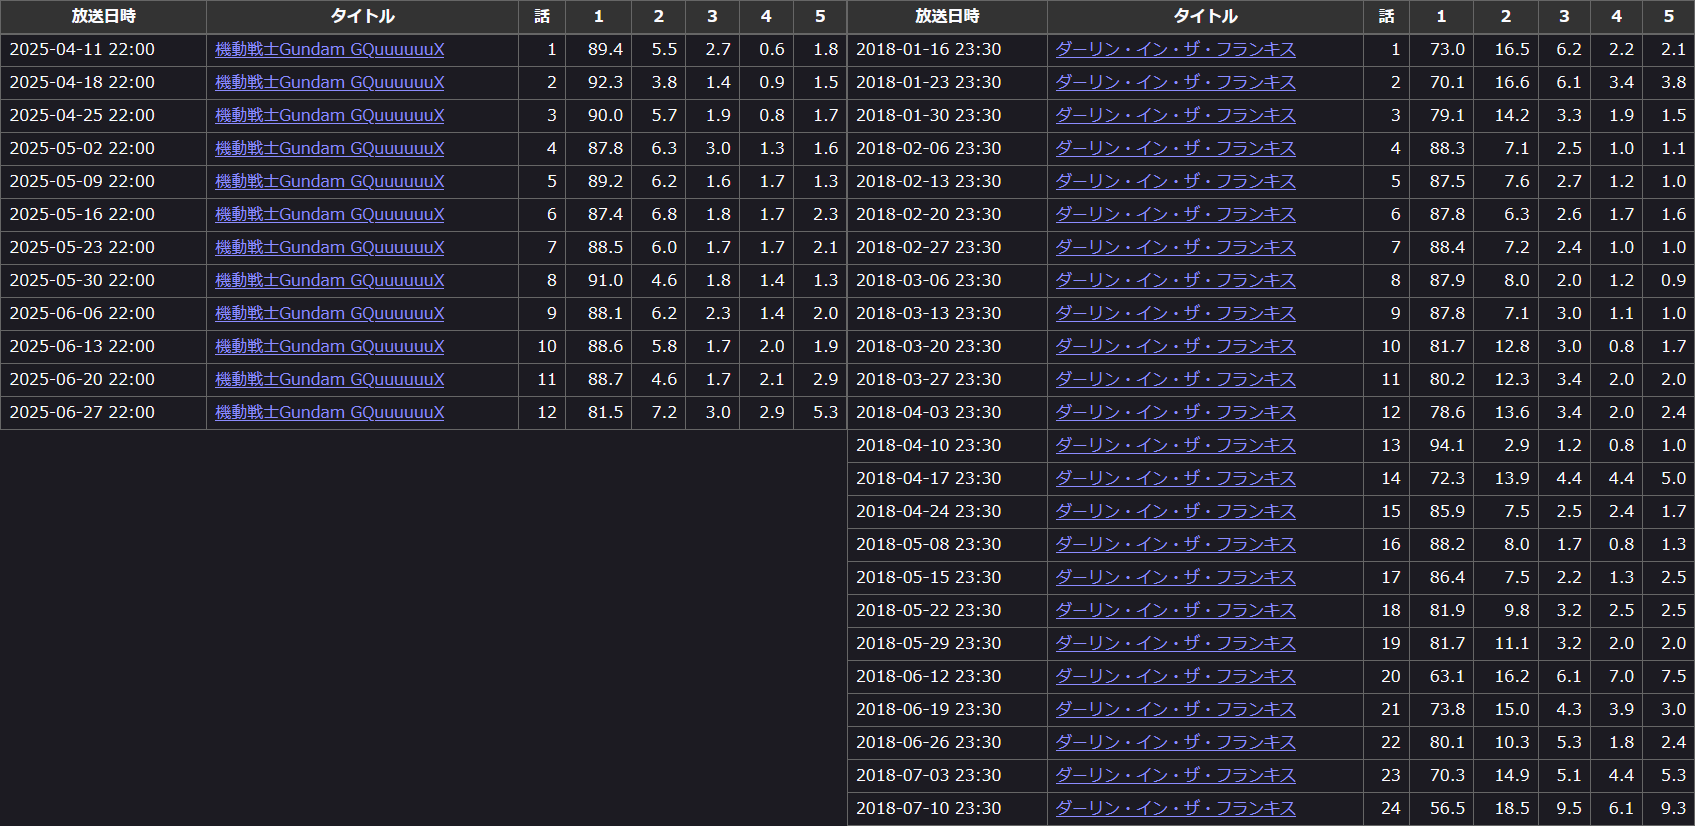1695x826 pixels.
Task: Open the Gundam GQuuuuuuX link dated 2025-05-09
Action: coord(329,181)
